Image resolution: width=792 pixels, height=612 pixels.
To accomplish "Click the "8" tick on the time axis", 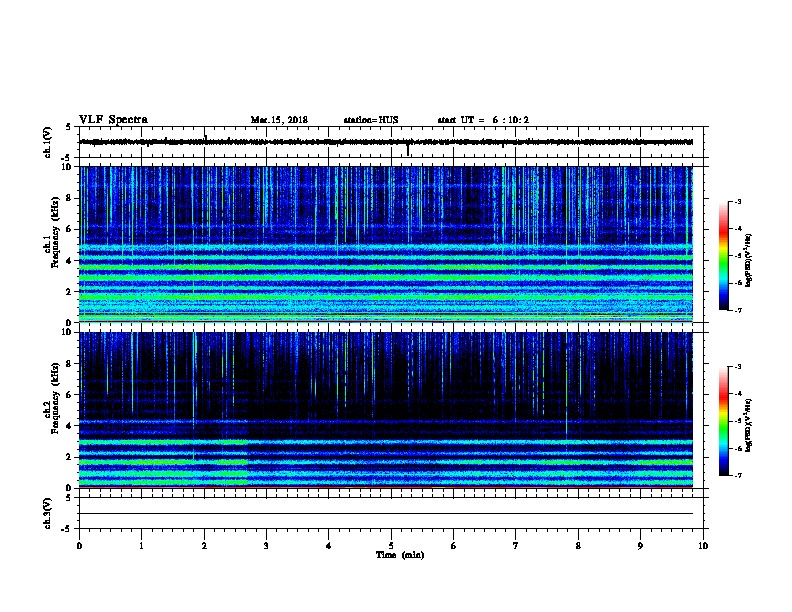I will [x=578, y=546].
